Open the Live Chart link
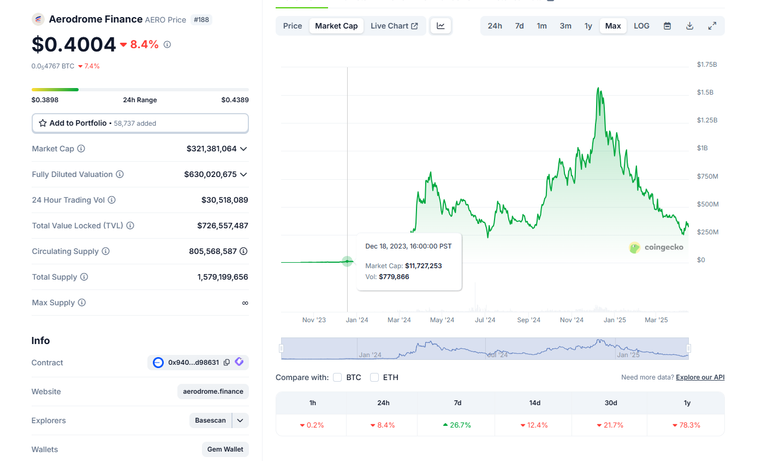This screenshot has width=768, height=461. click(394, 26)
